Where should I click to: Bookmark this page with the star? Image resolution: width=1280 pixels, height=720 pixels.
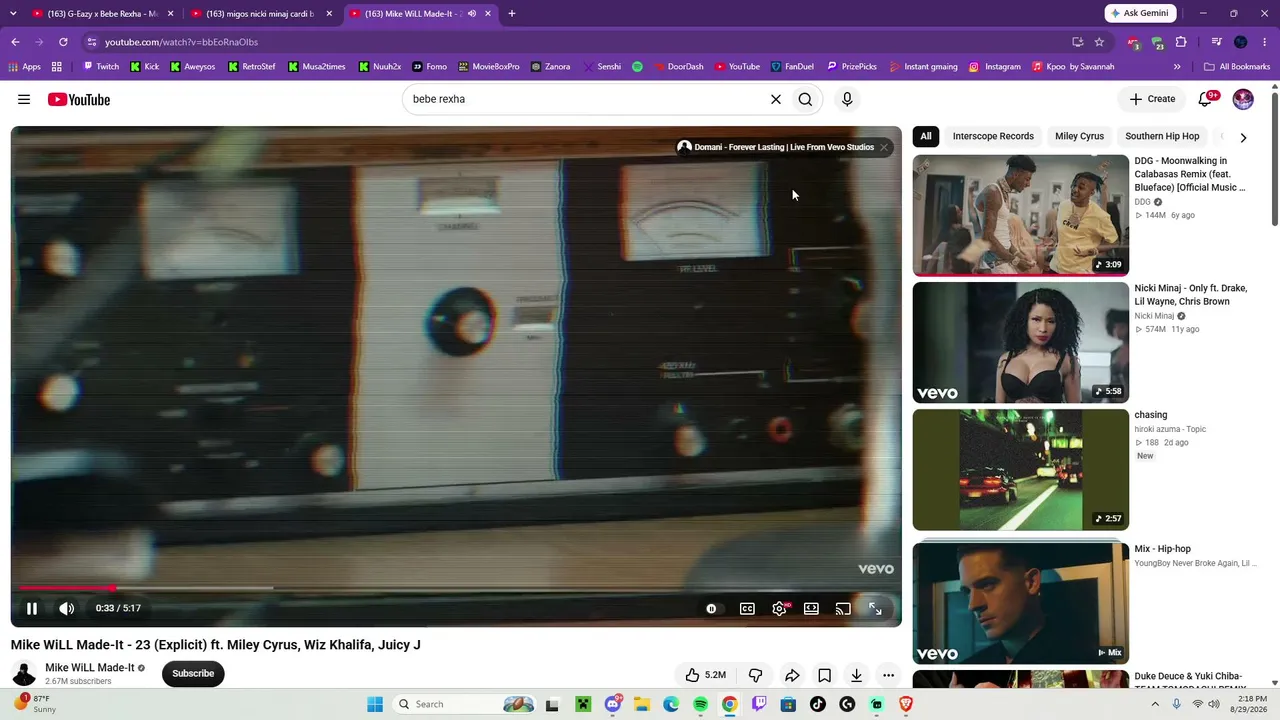pyautogui.click(x=1099, y=42)
